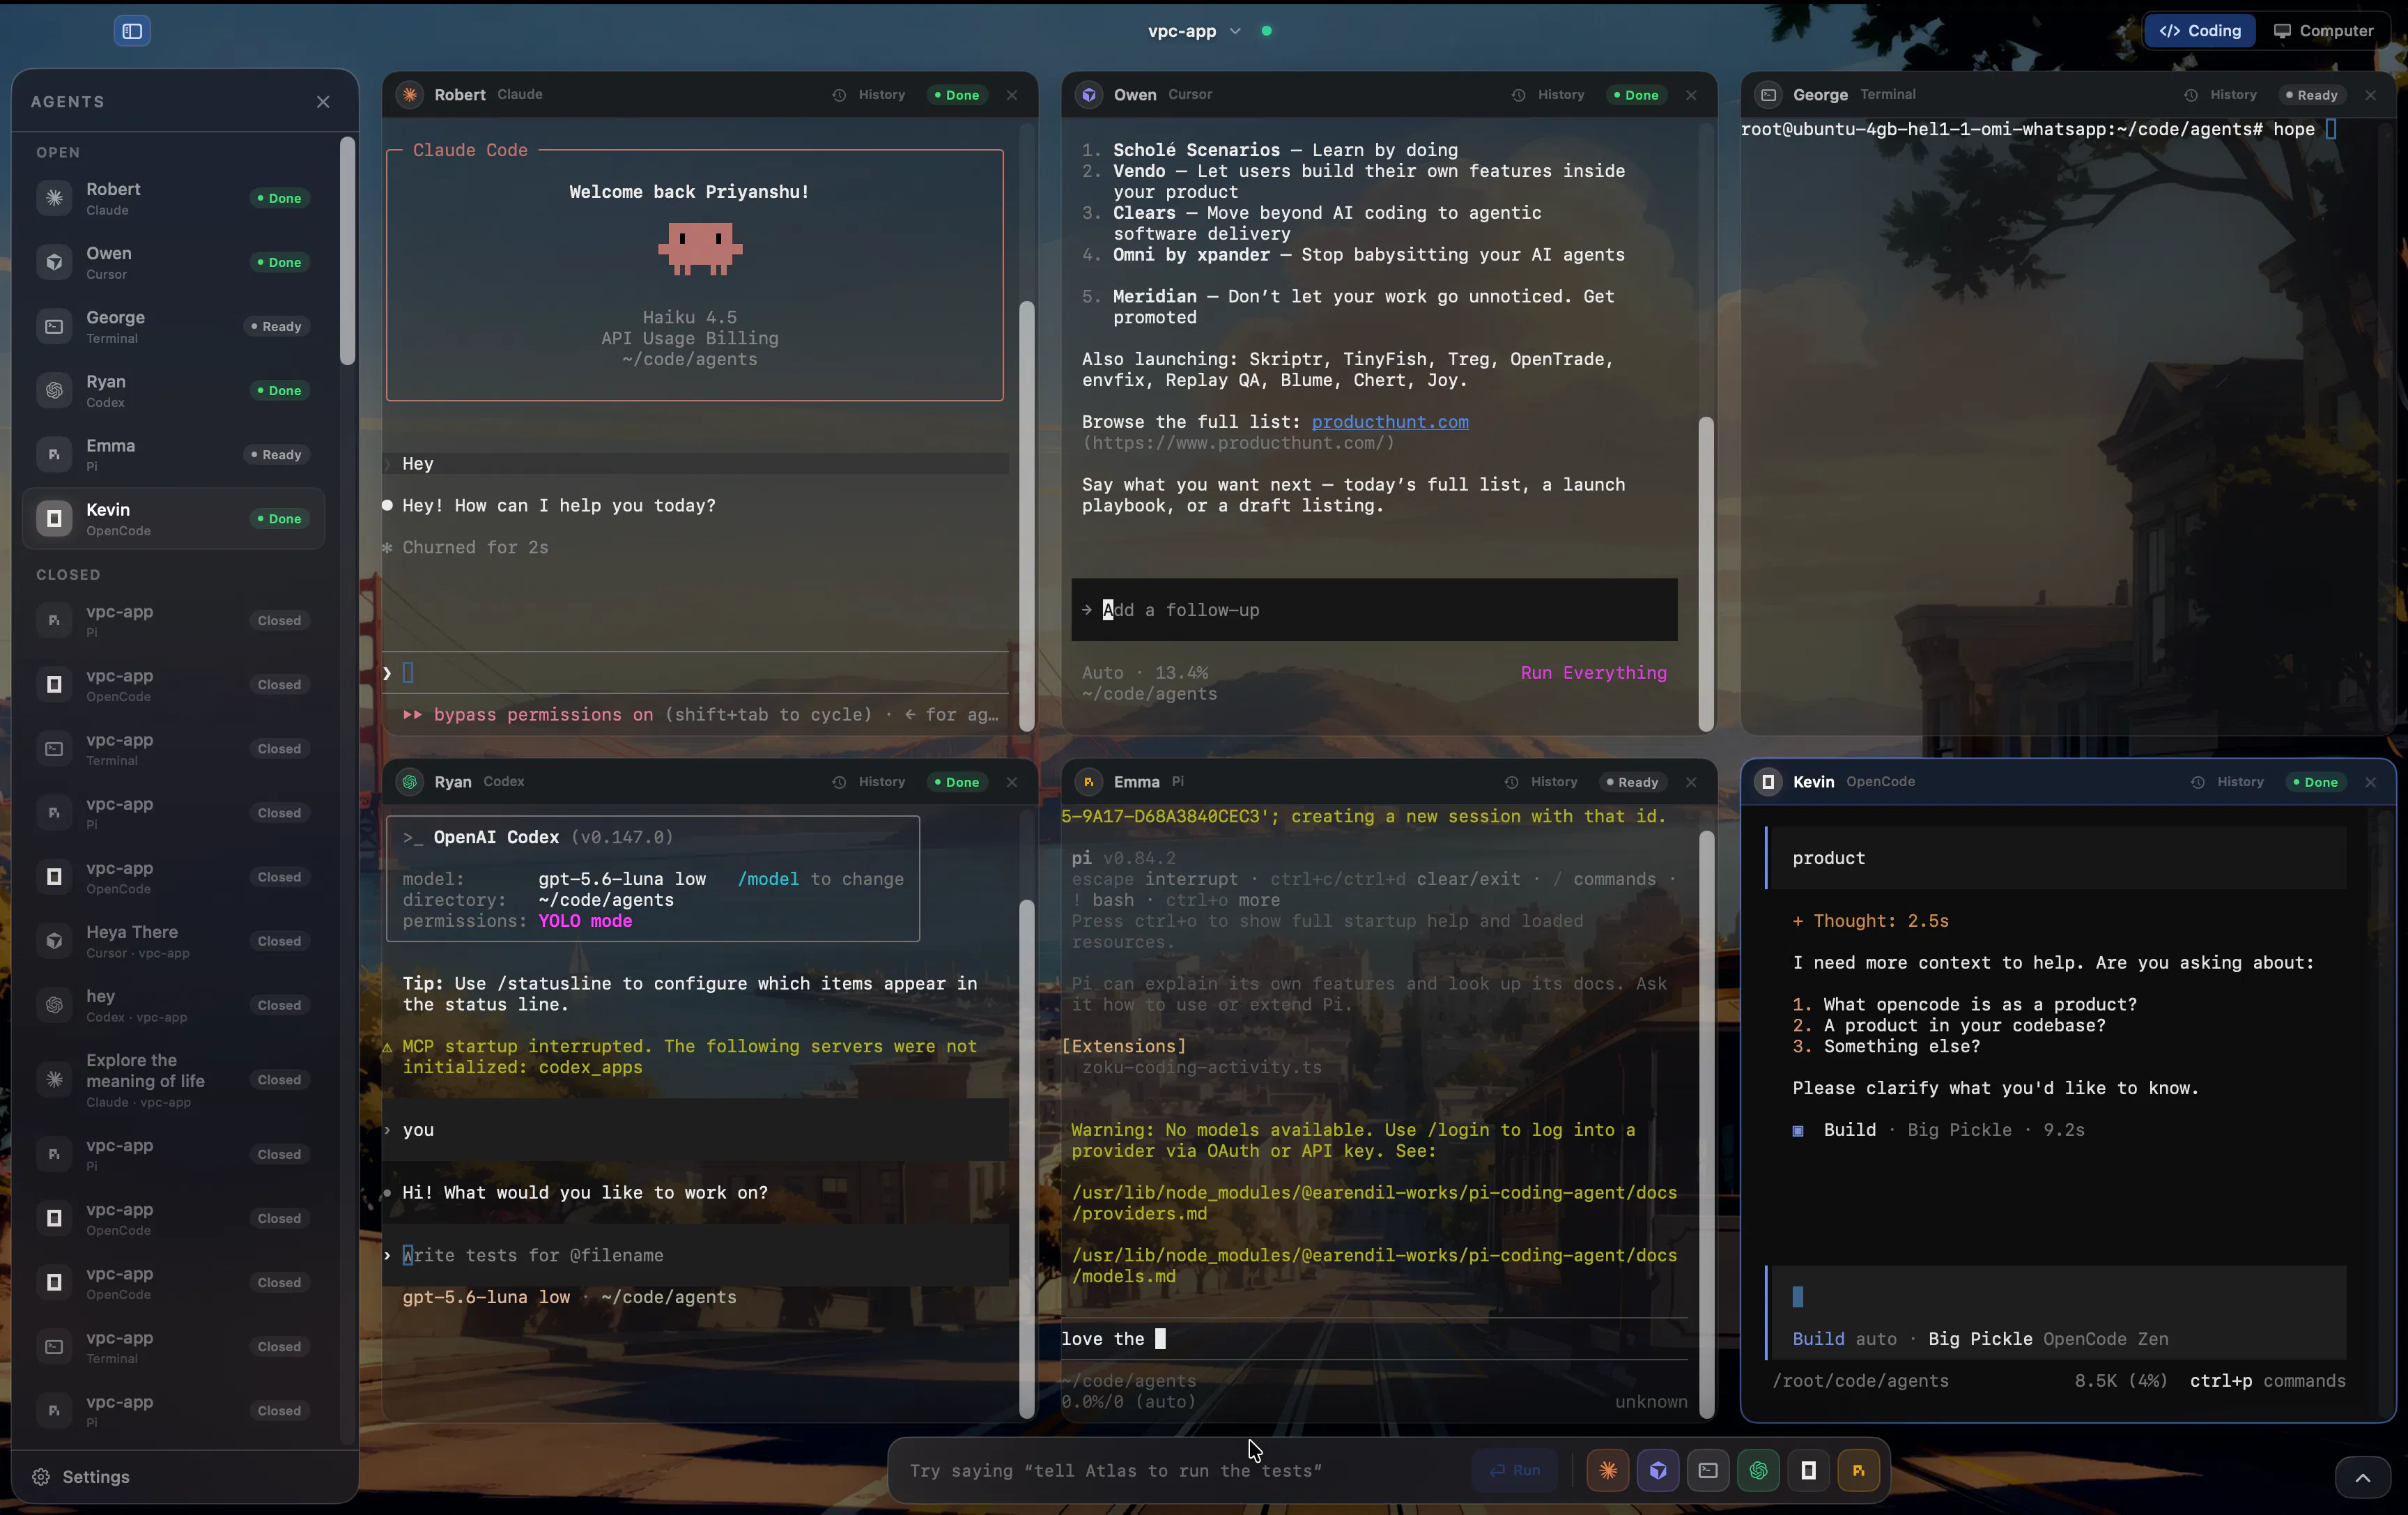
Task: Click the Agents sidebar scrollbar
Action: click(347, 251)
